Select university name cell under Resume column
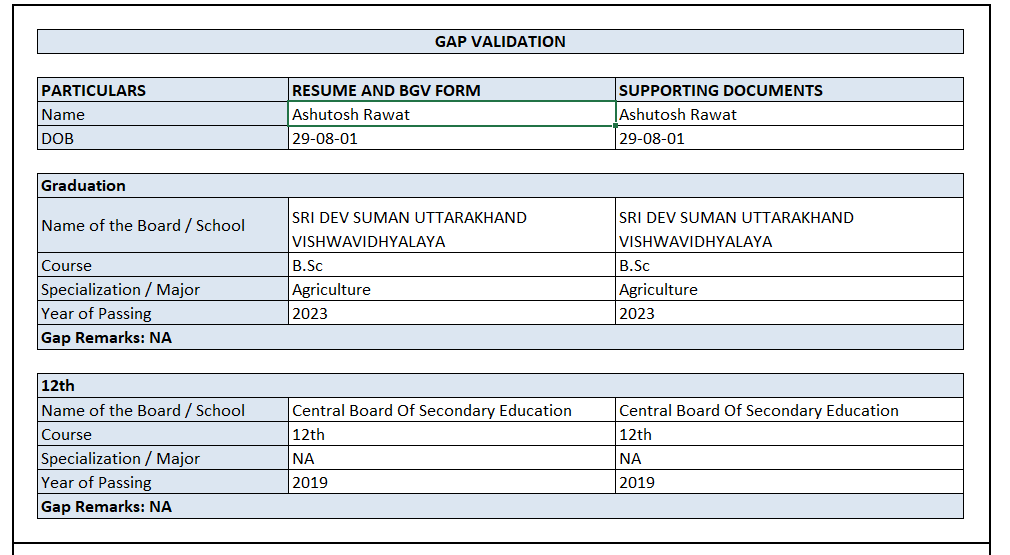Screen dimensions: 1010x555 coord(451,229)
